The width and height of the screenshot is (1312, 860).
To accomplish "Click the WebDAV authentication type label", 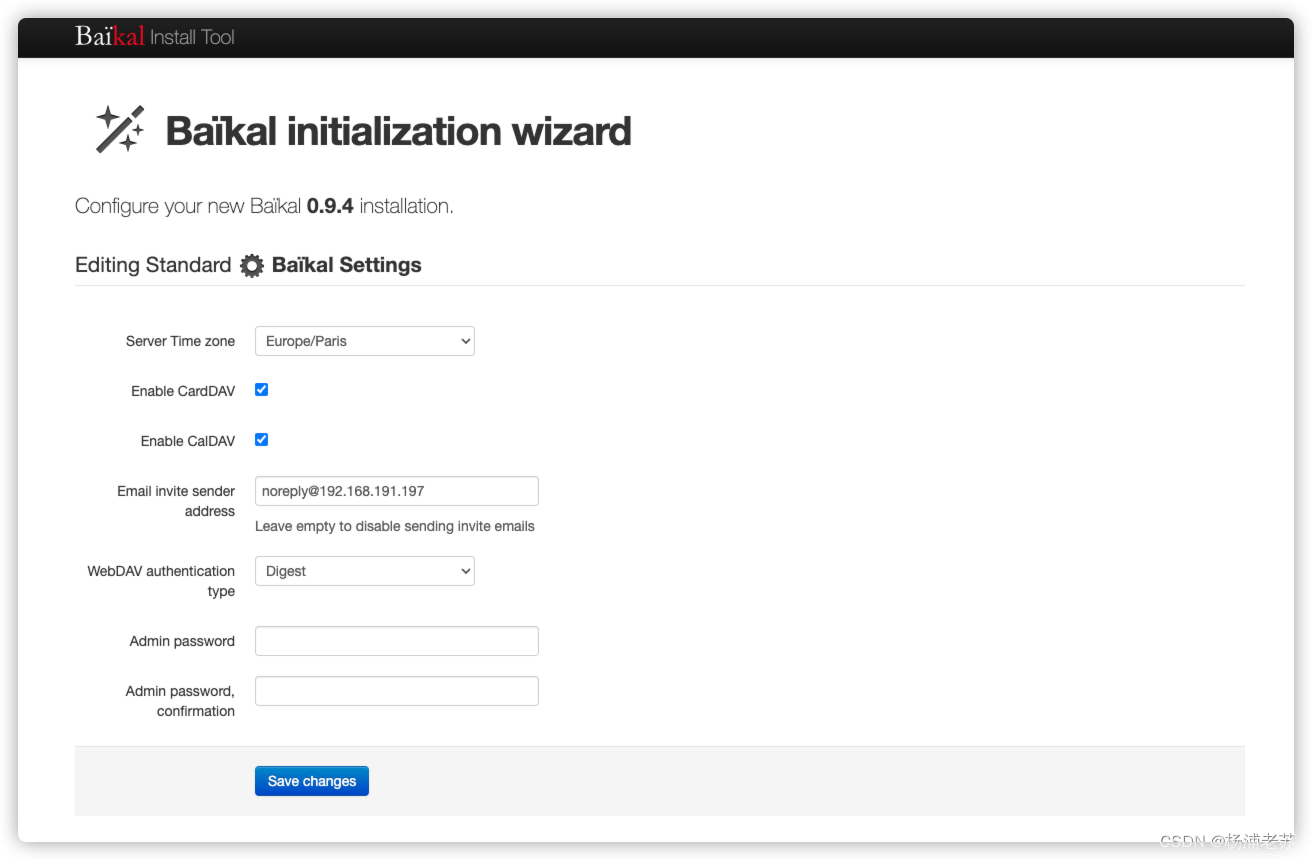I will tap(161, 581).
